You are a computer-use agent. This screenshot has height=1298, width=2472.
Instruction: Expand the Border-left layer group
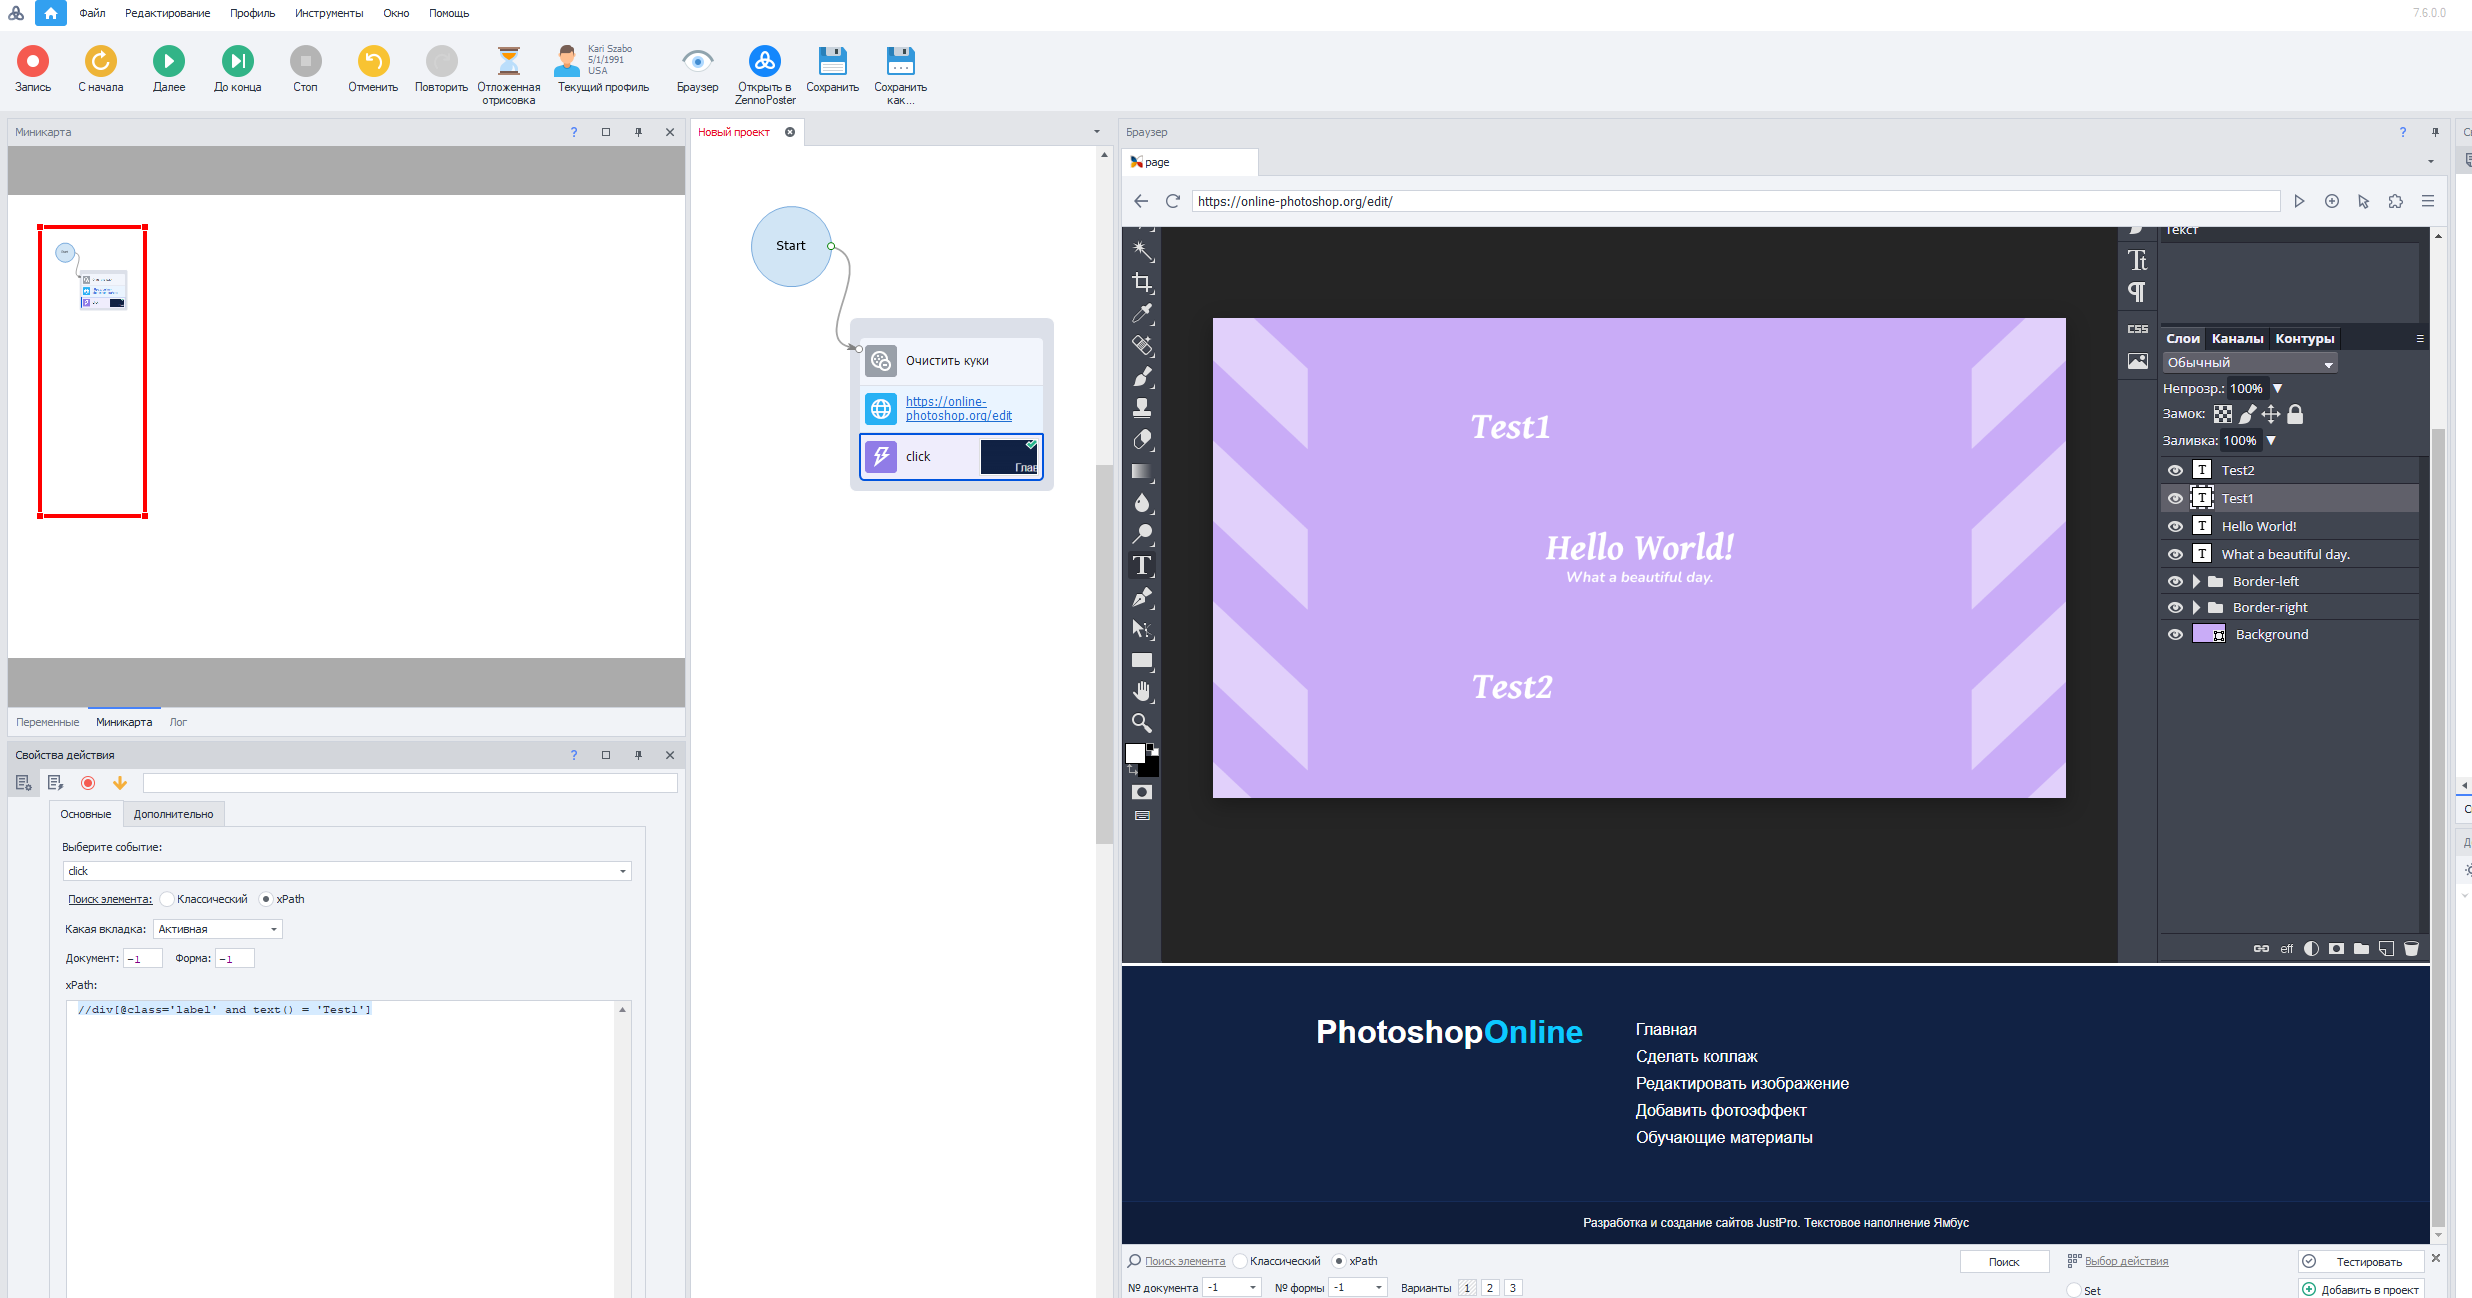[x=2196, y=581]
